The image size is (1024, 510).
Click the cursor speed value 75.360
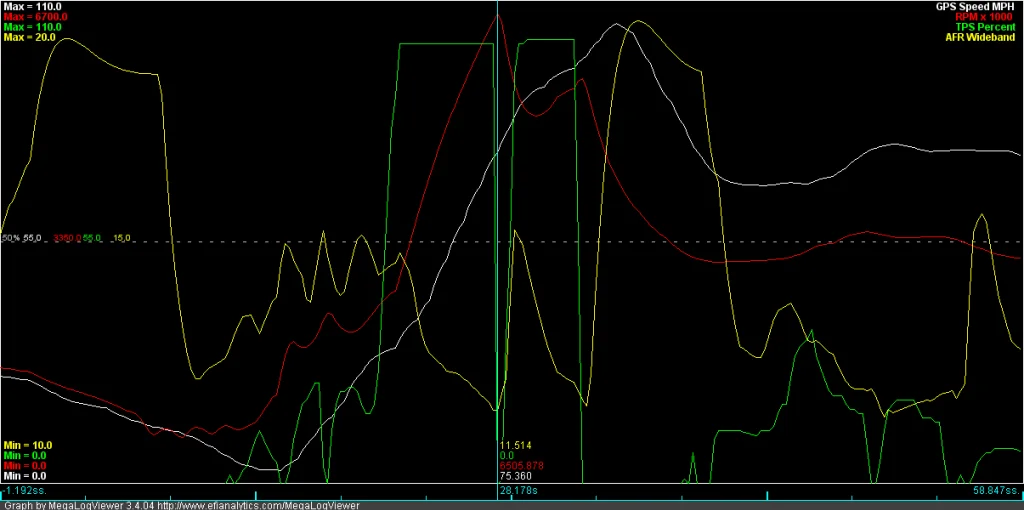click(515, 476)
